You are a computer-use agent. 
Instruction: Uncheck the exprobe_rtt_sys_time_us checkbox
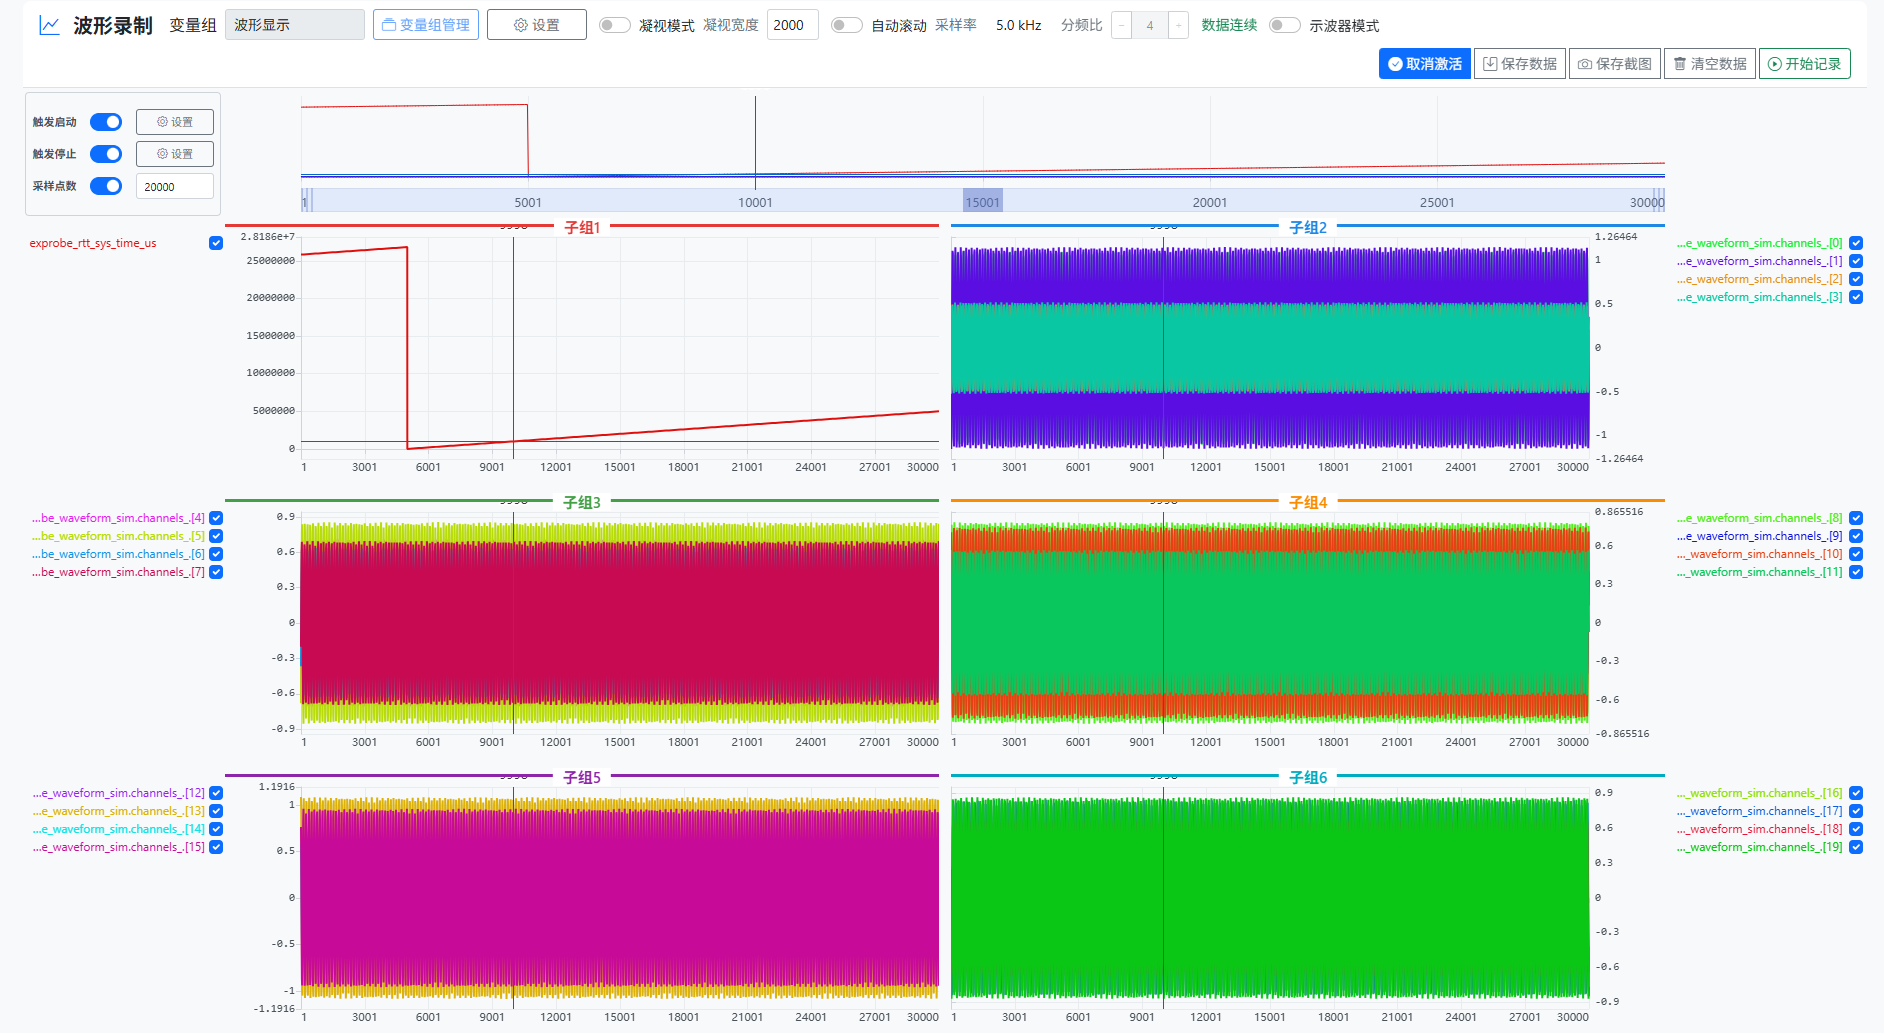pyautogui.click(x=216, y=243)
